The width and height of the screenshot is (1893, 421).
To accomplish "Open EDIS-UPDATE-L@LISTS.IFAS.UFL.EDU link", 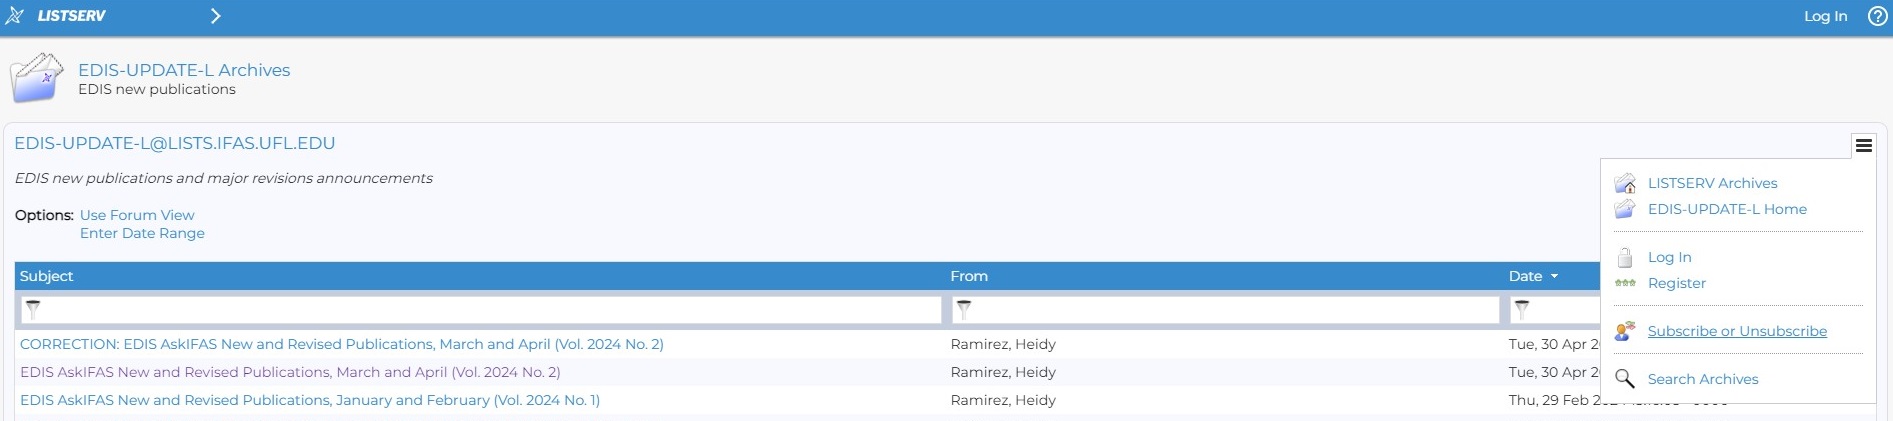I will [175, 143].
